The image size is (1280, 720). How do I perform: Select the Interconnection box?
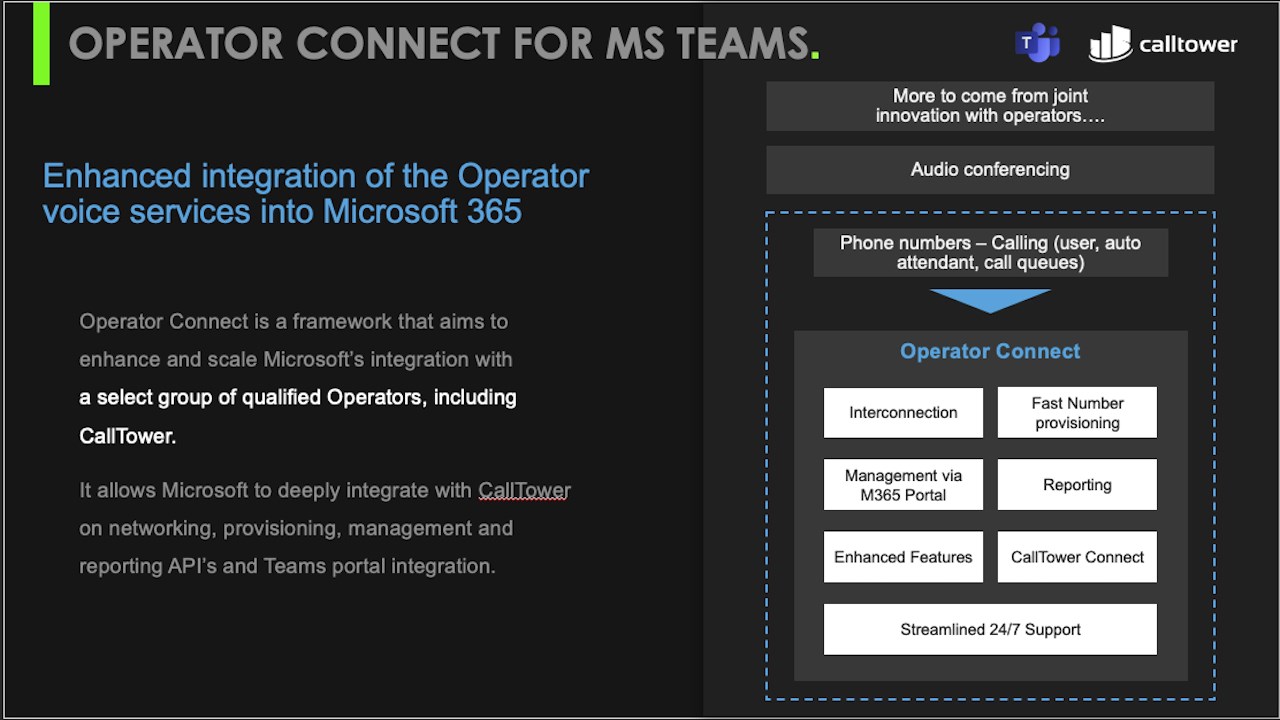click(903, 412)
